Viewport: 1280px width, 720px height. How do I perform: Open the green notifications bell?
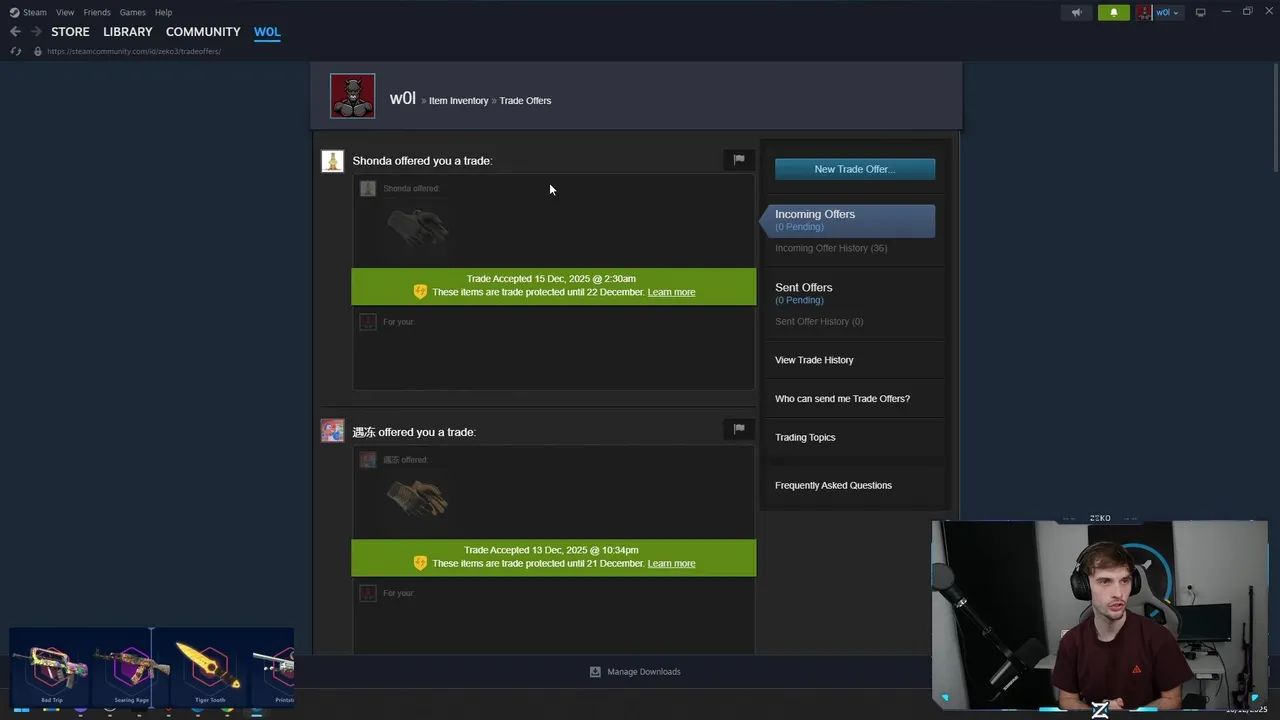pyautogui.click(x=1114, y=12)
